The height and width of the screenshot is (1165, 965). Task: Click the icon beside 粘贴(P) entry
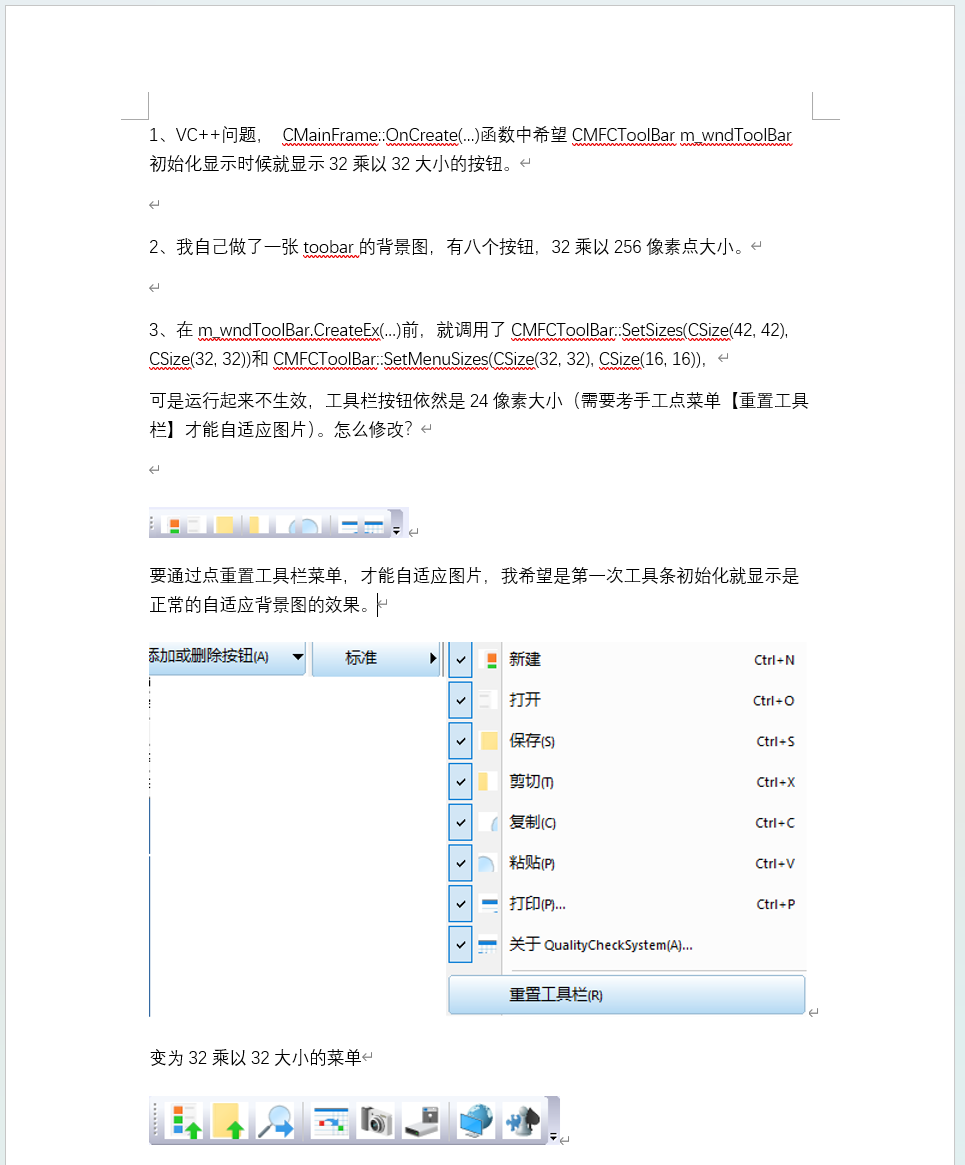coord(486,863)
